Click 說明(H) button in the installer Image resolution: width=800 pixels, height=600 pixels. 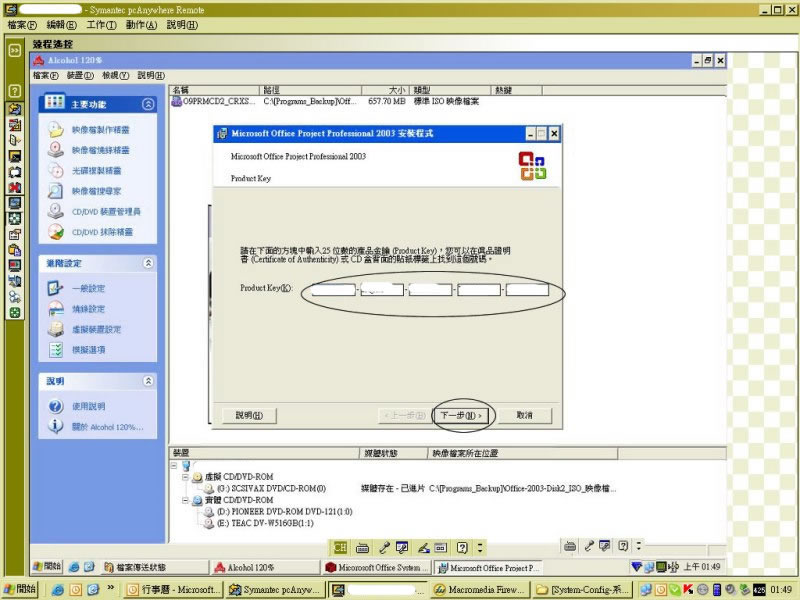coord(249,416)
